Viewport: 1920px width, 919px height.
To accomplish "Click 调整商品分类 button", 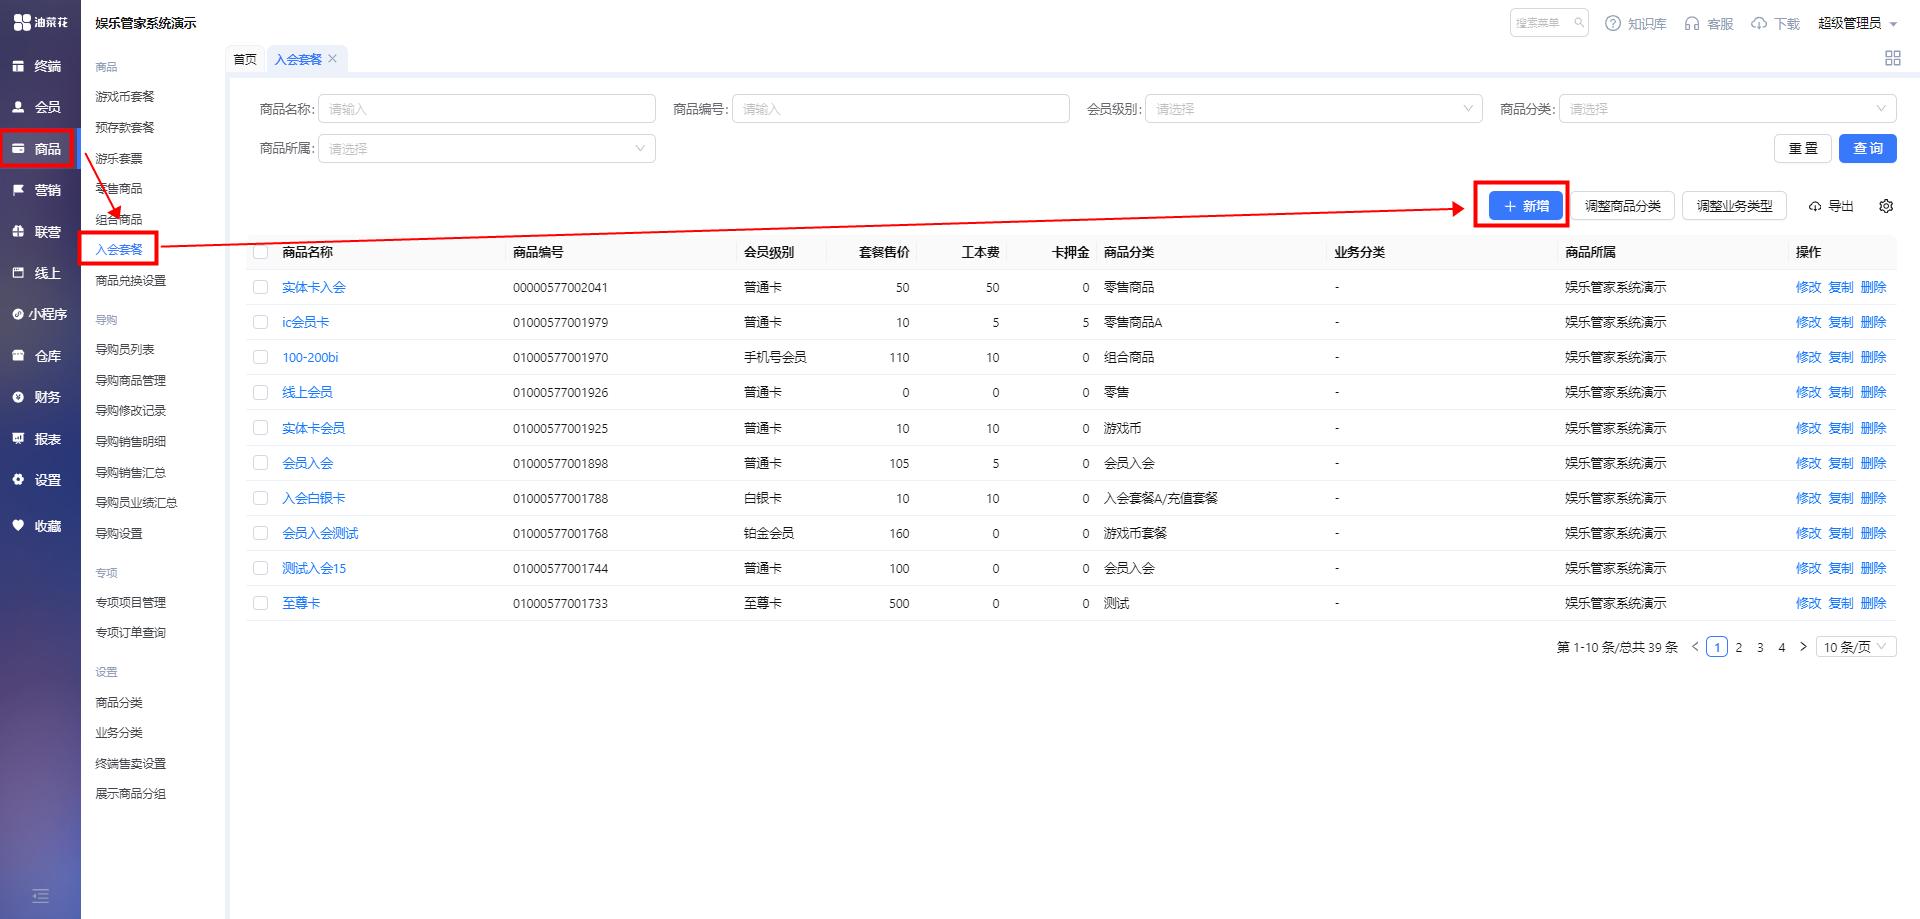I will click(1622, 206).
